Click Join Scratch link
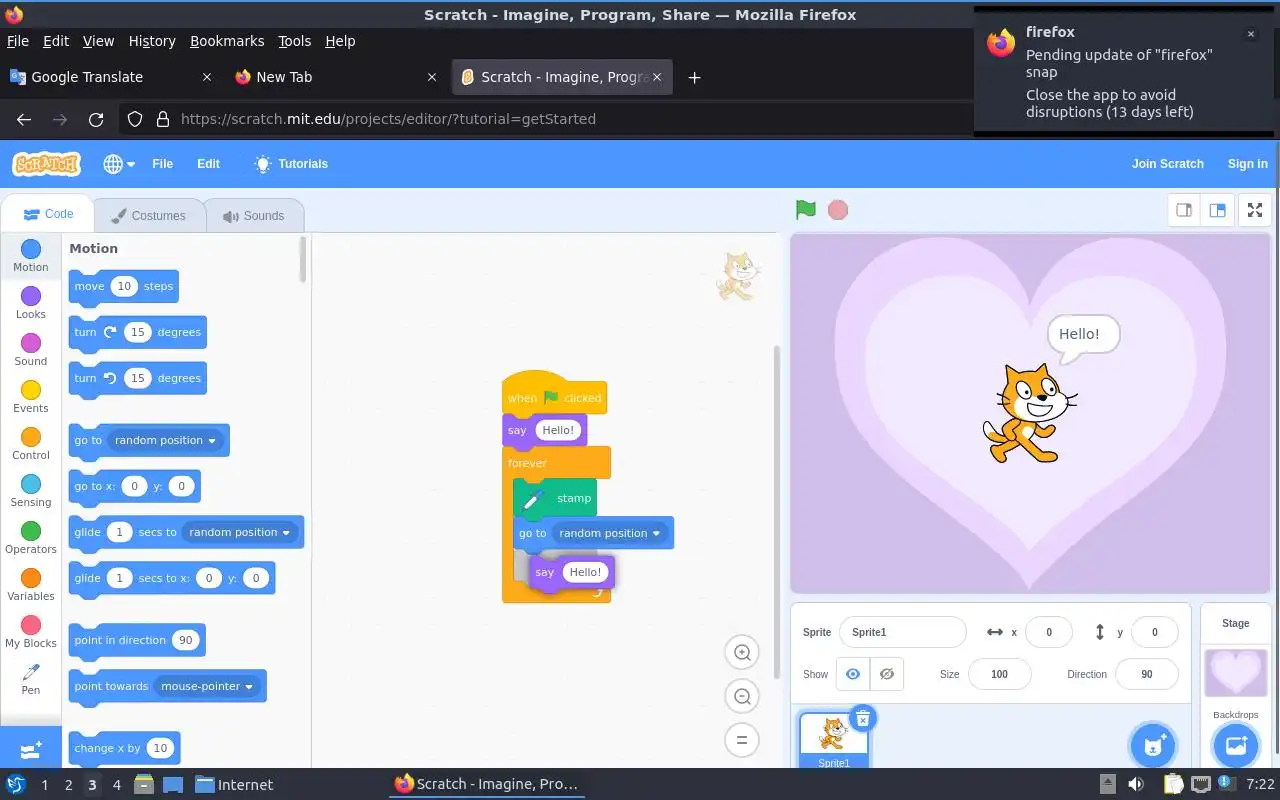Screen dimensions: 1280x800 (1167, 164)
